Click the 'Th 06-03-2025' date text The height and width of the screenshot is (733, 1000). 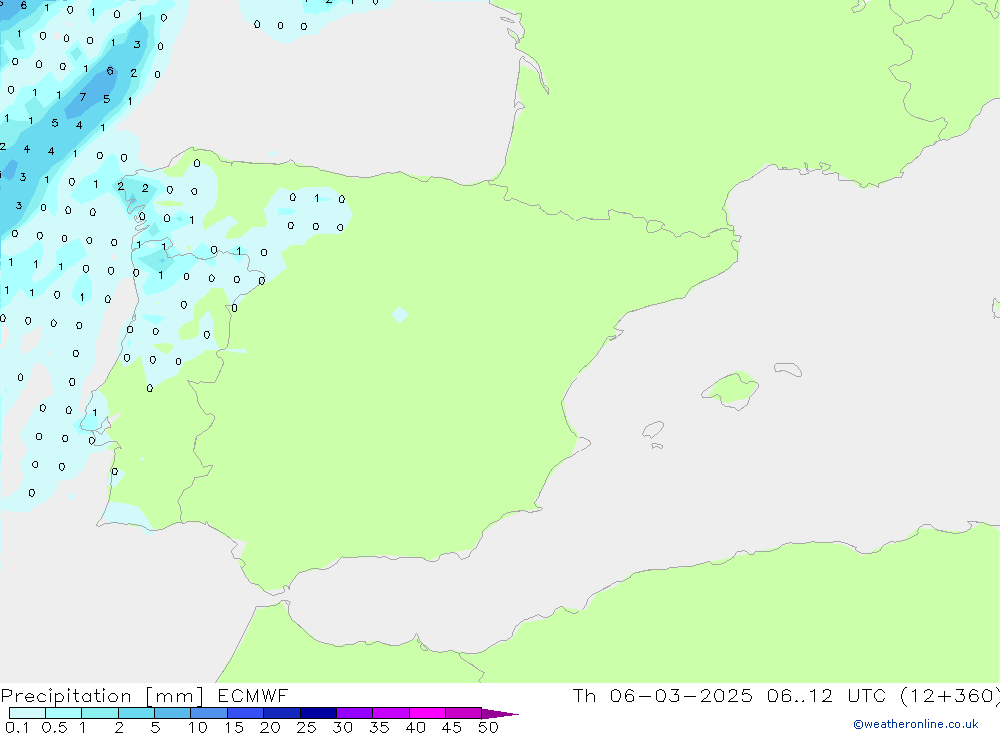pyautogui.click(x=662, y=695)
